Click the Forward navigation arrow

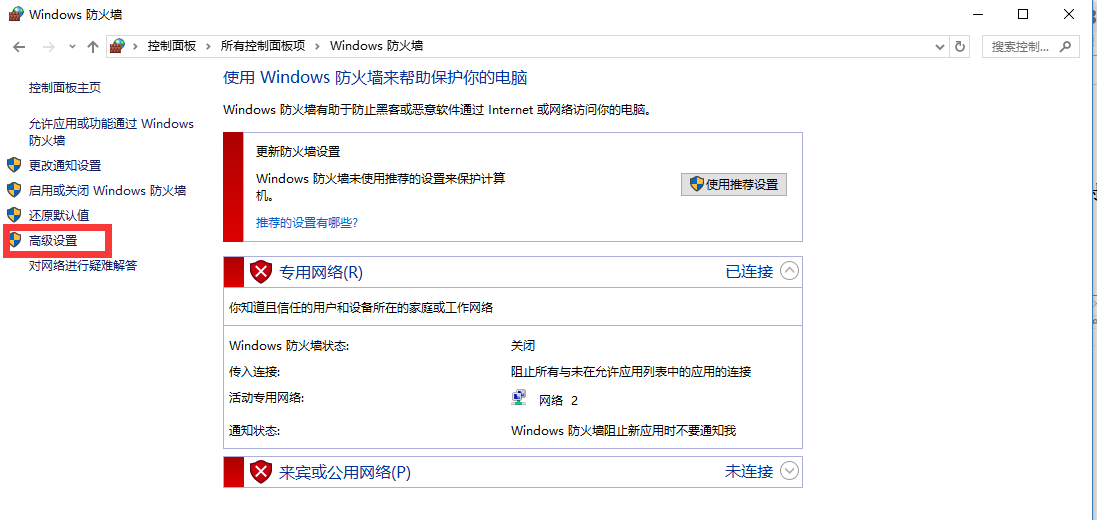[48, 47]
